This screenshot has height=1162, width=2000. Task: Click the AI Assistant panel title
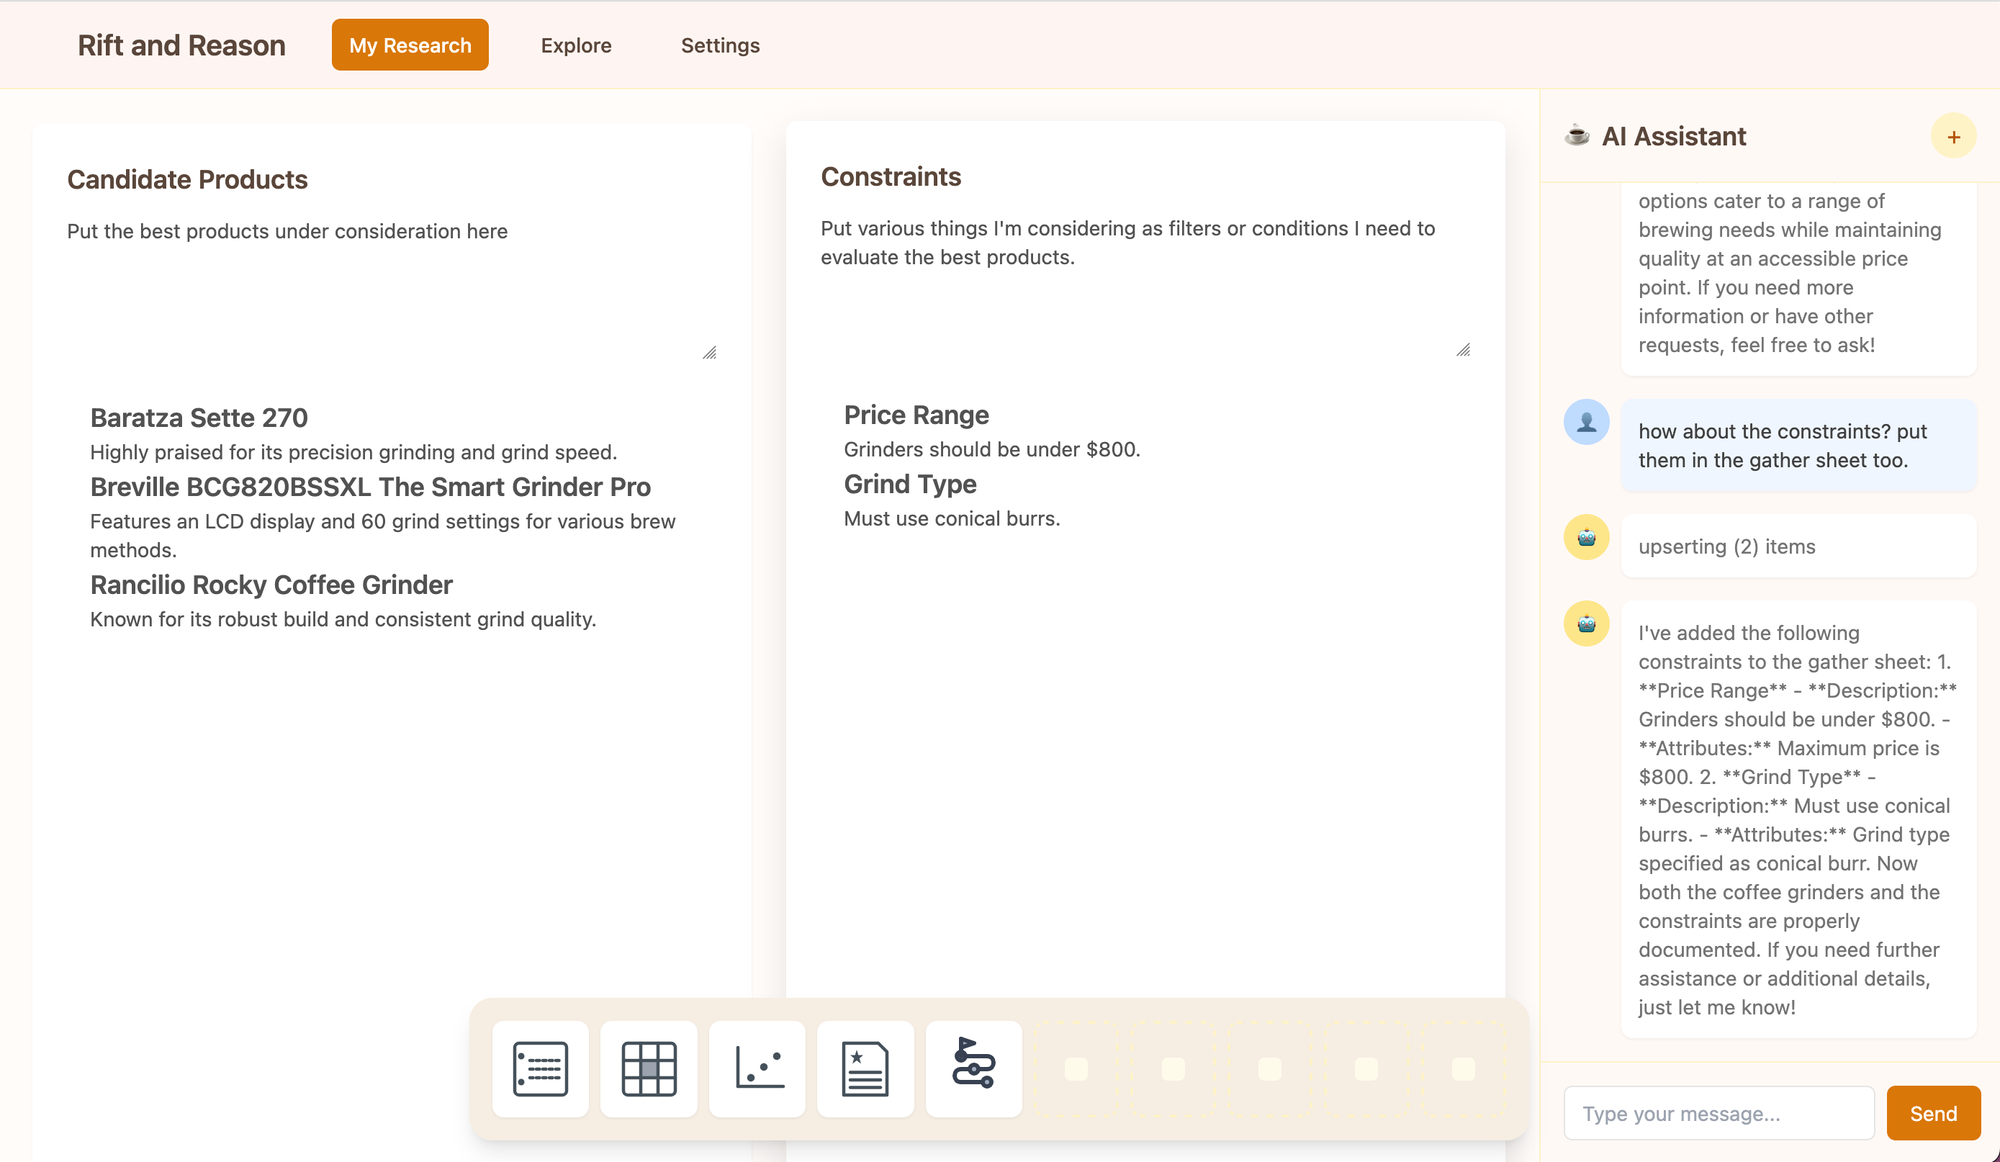tap(1674, 136)
